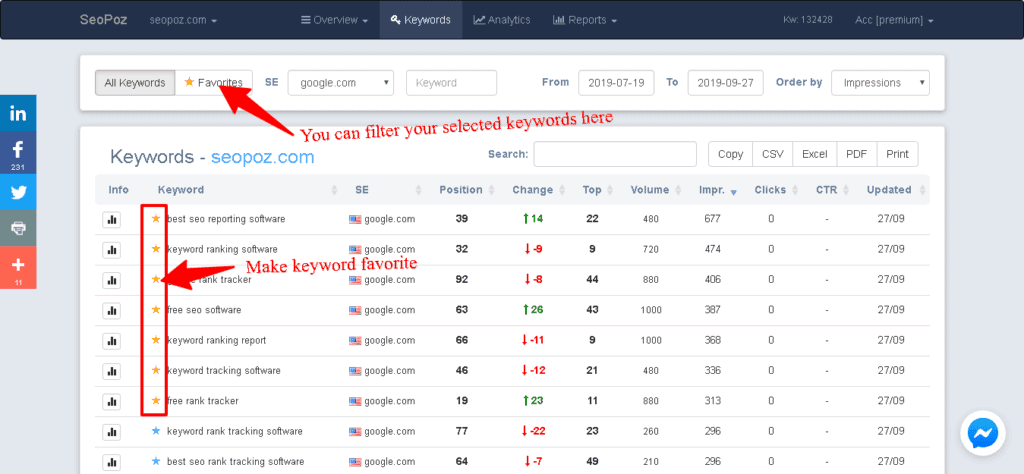Image resolution: width=1024 pixels, height=474 pixels.
Task: Toggle favorite star for free rank tracker
Action: click(x=155, y=400)
